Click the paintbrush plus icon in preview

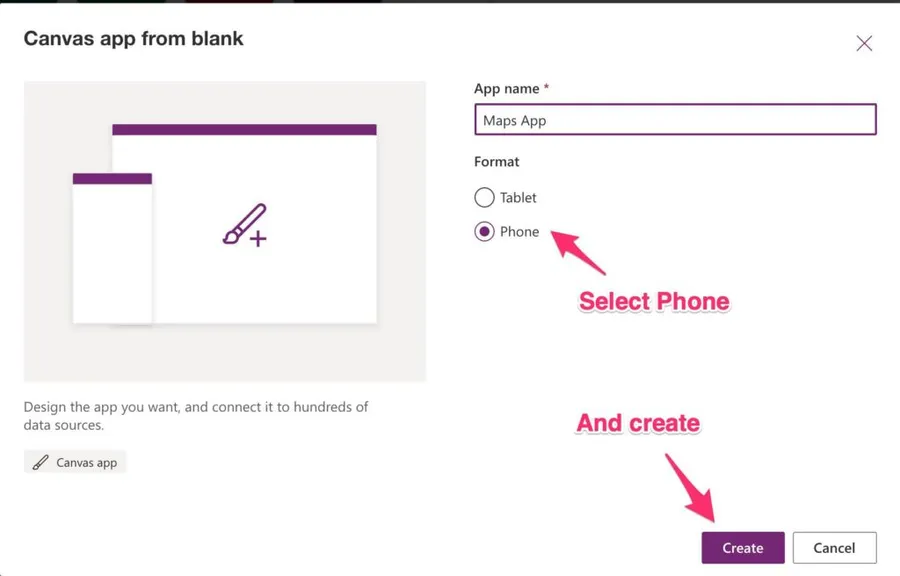coord(245,225)
